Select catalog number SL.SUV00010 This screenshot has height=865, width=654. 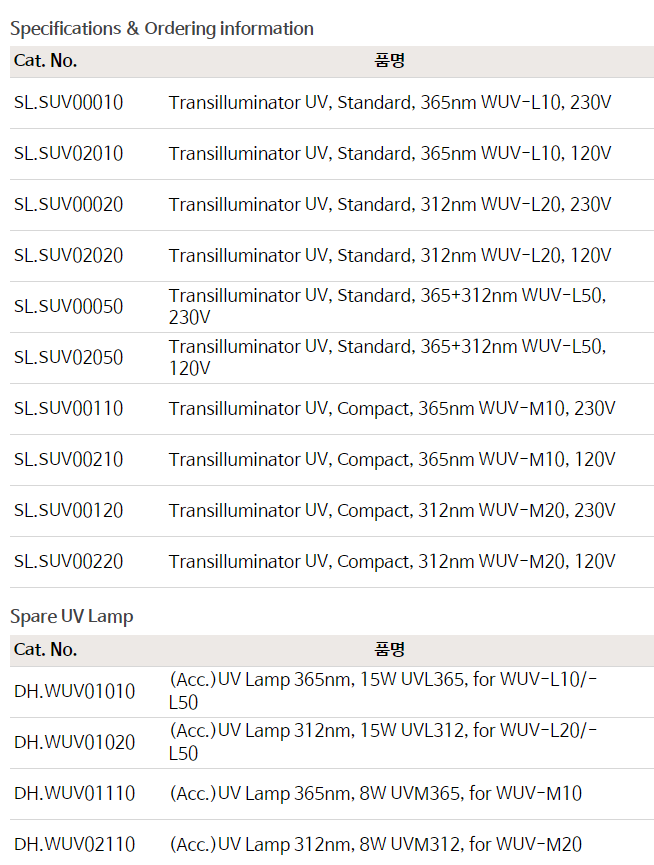click(68, 103)
